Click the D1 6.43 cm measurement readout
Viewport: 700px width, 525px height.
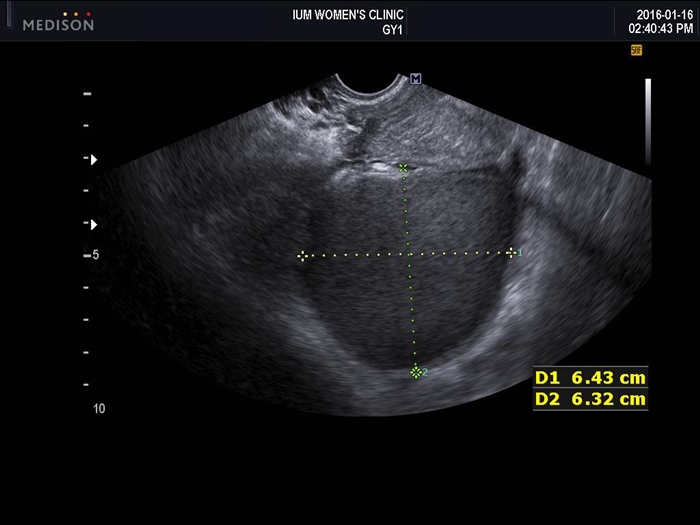590,378
